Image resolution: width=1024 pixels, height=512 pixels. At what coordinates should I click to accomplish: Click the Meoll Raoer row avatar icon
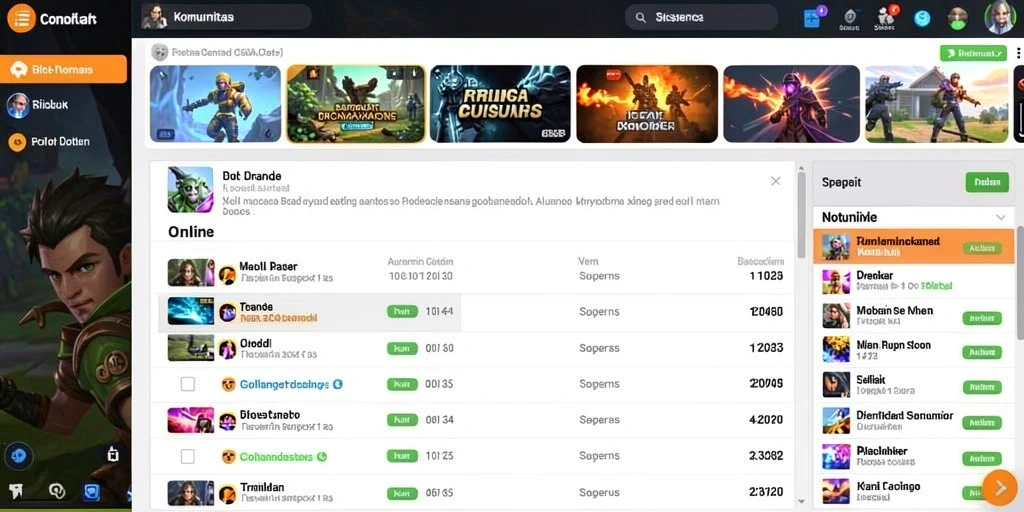click(x=227, y=276)
